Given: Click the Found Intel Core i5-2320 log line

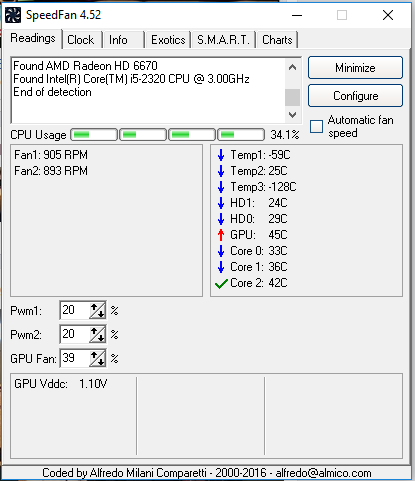Looking at the screenshot, I should pos(131,79).
